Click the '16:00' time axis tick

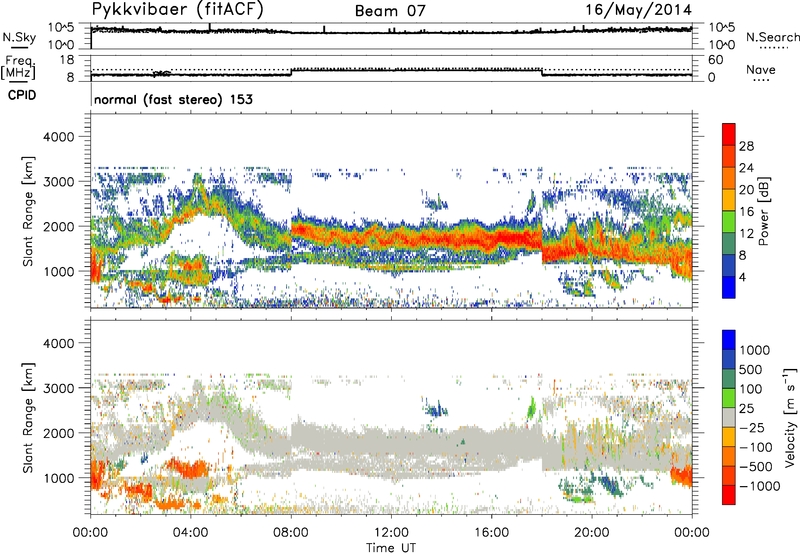pos(491,533)
